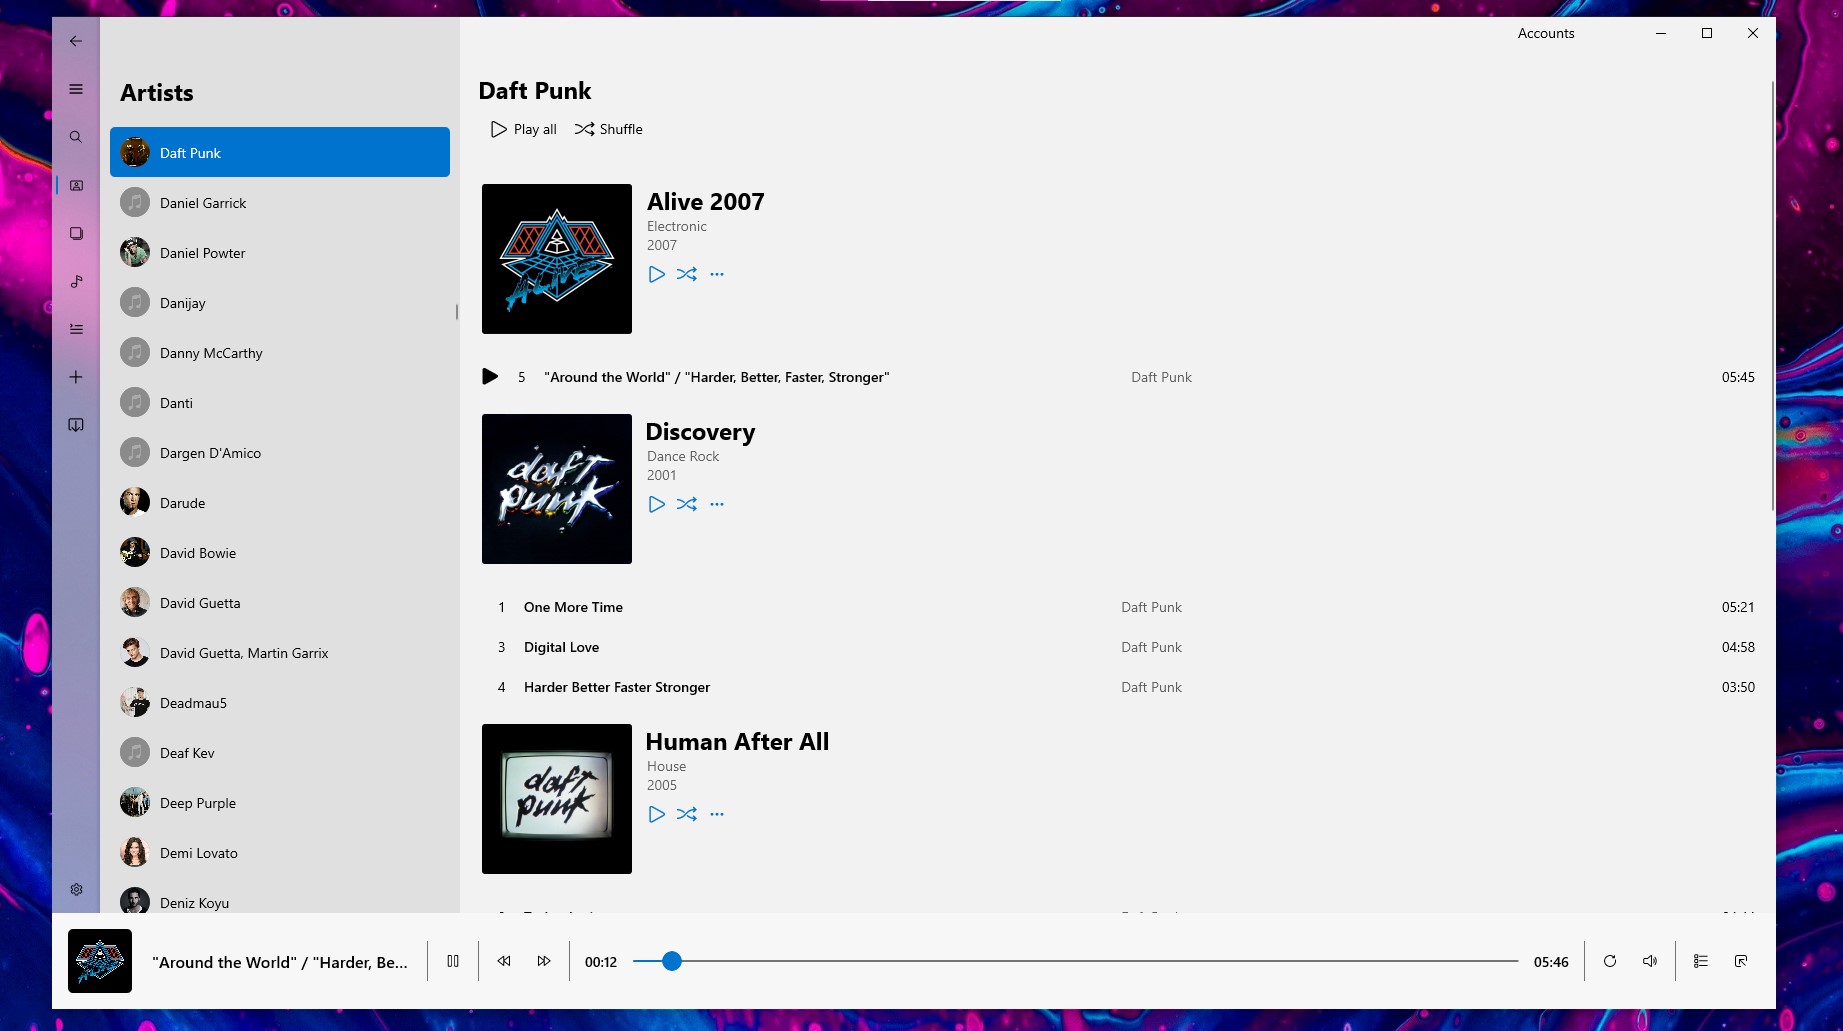The height and width of the screenshot is (1031, 1843).
Task: Select artist David Bowie
Action: [280, 552]
